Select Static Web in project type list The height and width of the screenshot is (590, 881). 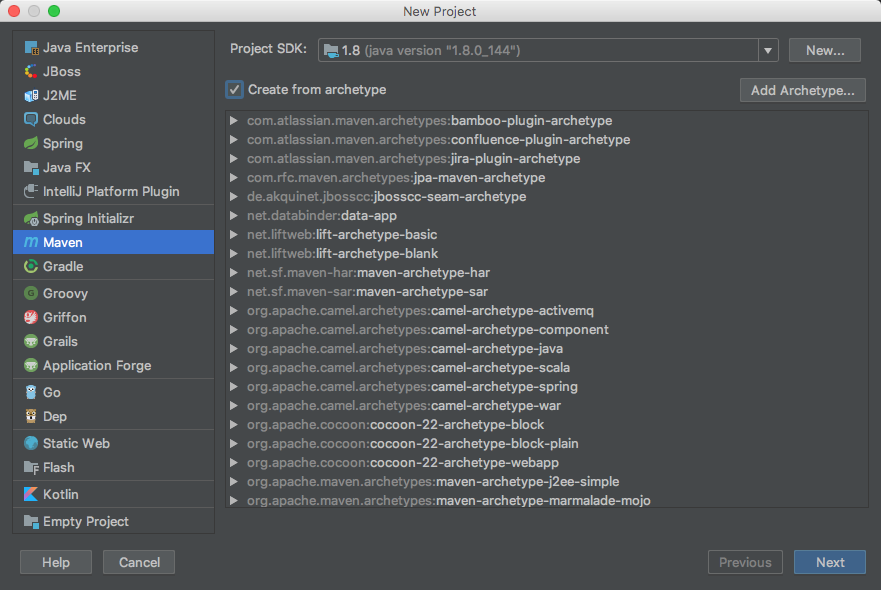(76, 444)
